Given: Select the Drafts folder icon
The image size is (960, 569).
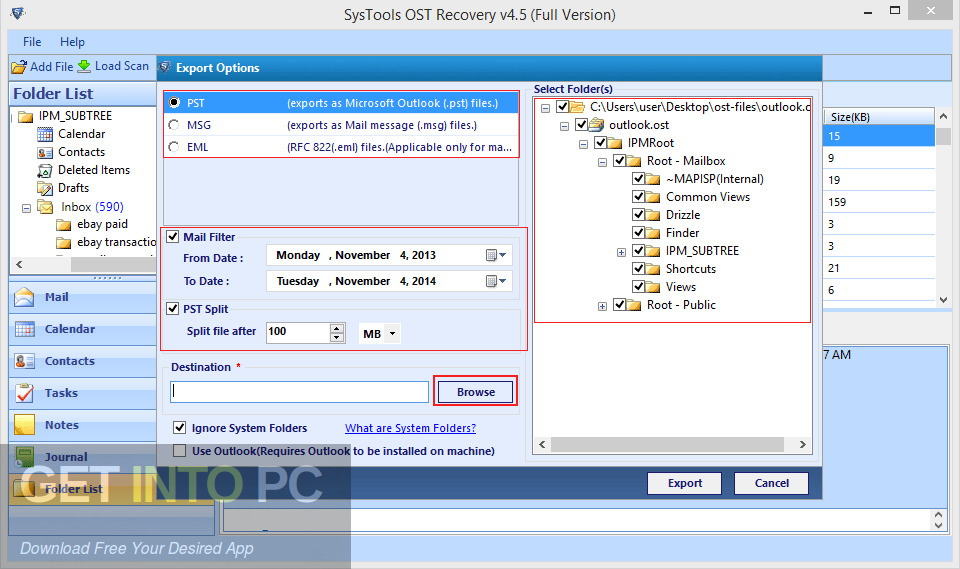Looking at the screenshot, I should click(45, 188).
